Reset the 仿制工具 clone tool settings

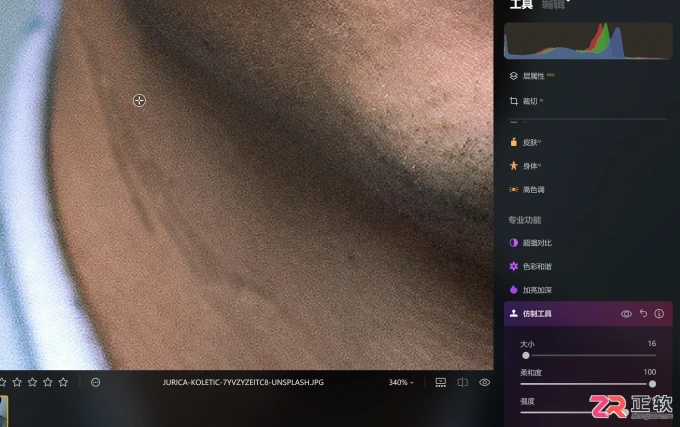[x=643, y=313]
